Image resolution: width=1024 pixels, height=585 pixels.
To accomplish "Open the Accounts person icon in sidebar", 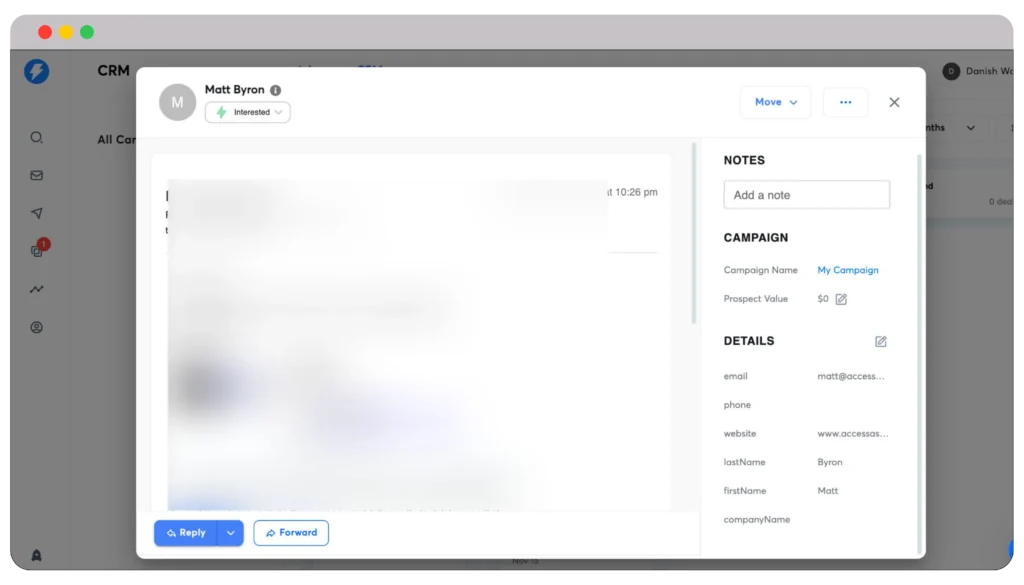I will pos(36,327).
